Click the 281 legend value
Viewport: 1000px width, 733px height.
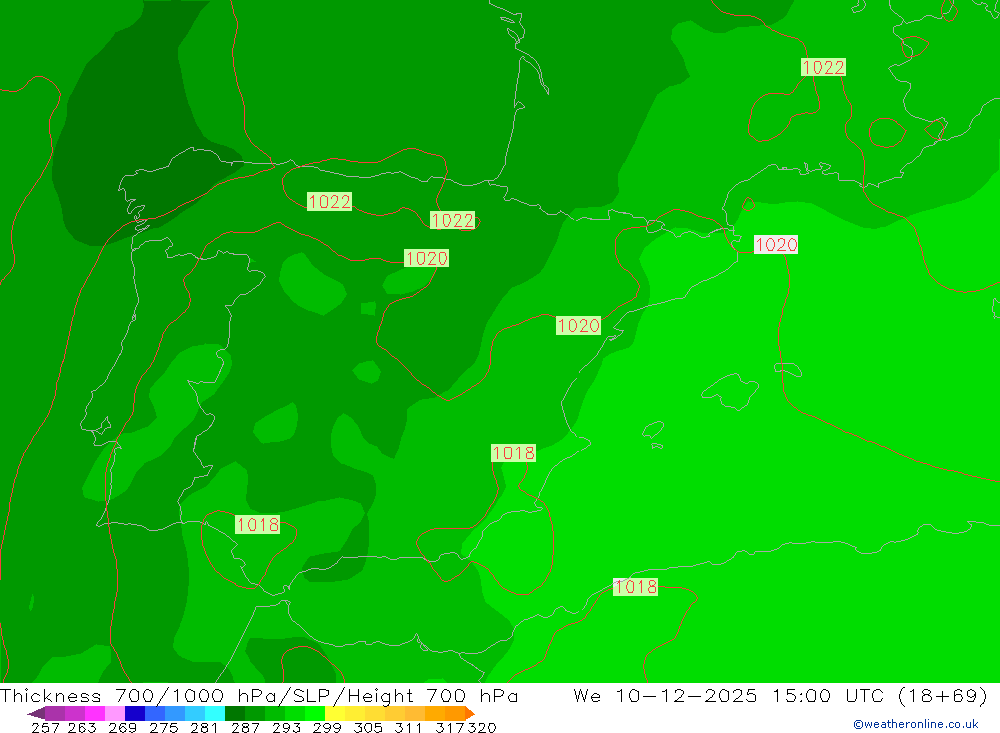[x=204, y=727]
